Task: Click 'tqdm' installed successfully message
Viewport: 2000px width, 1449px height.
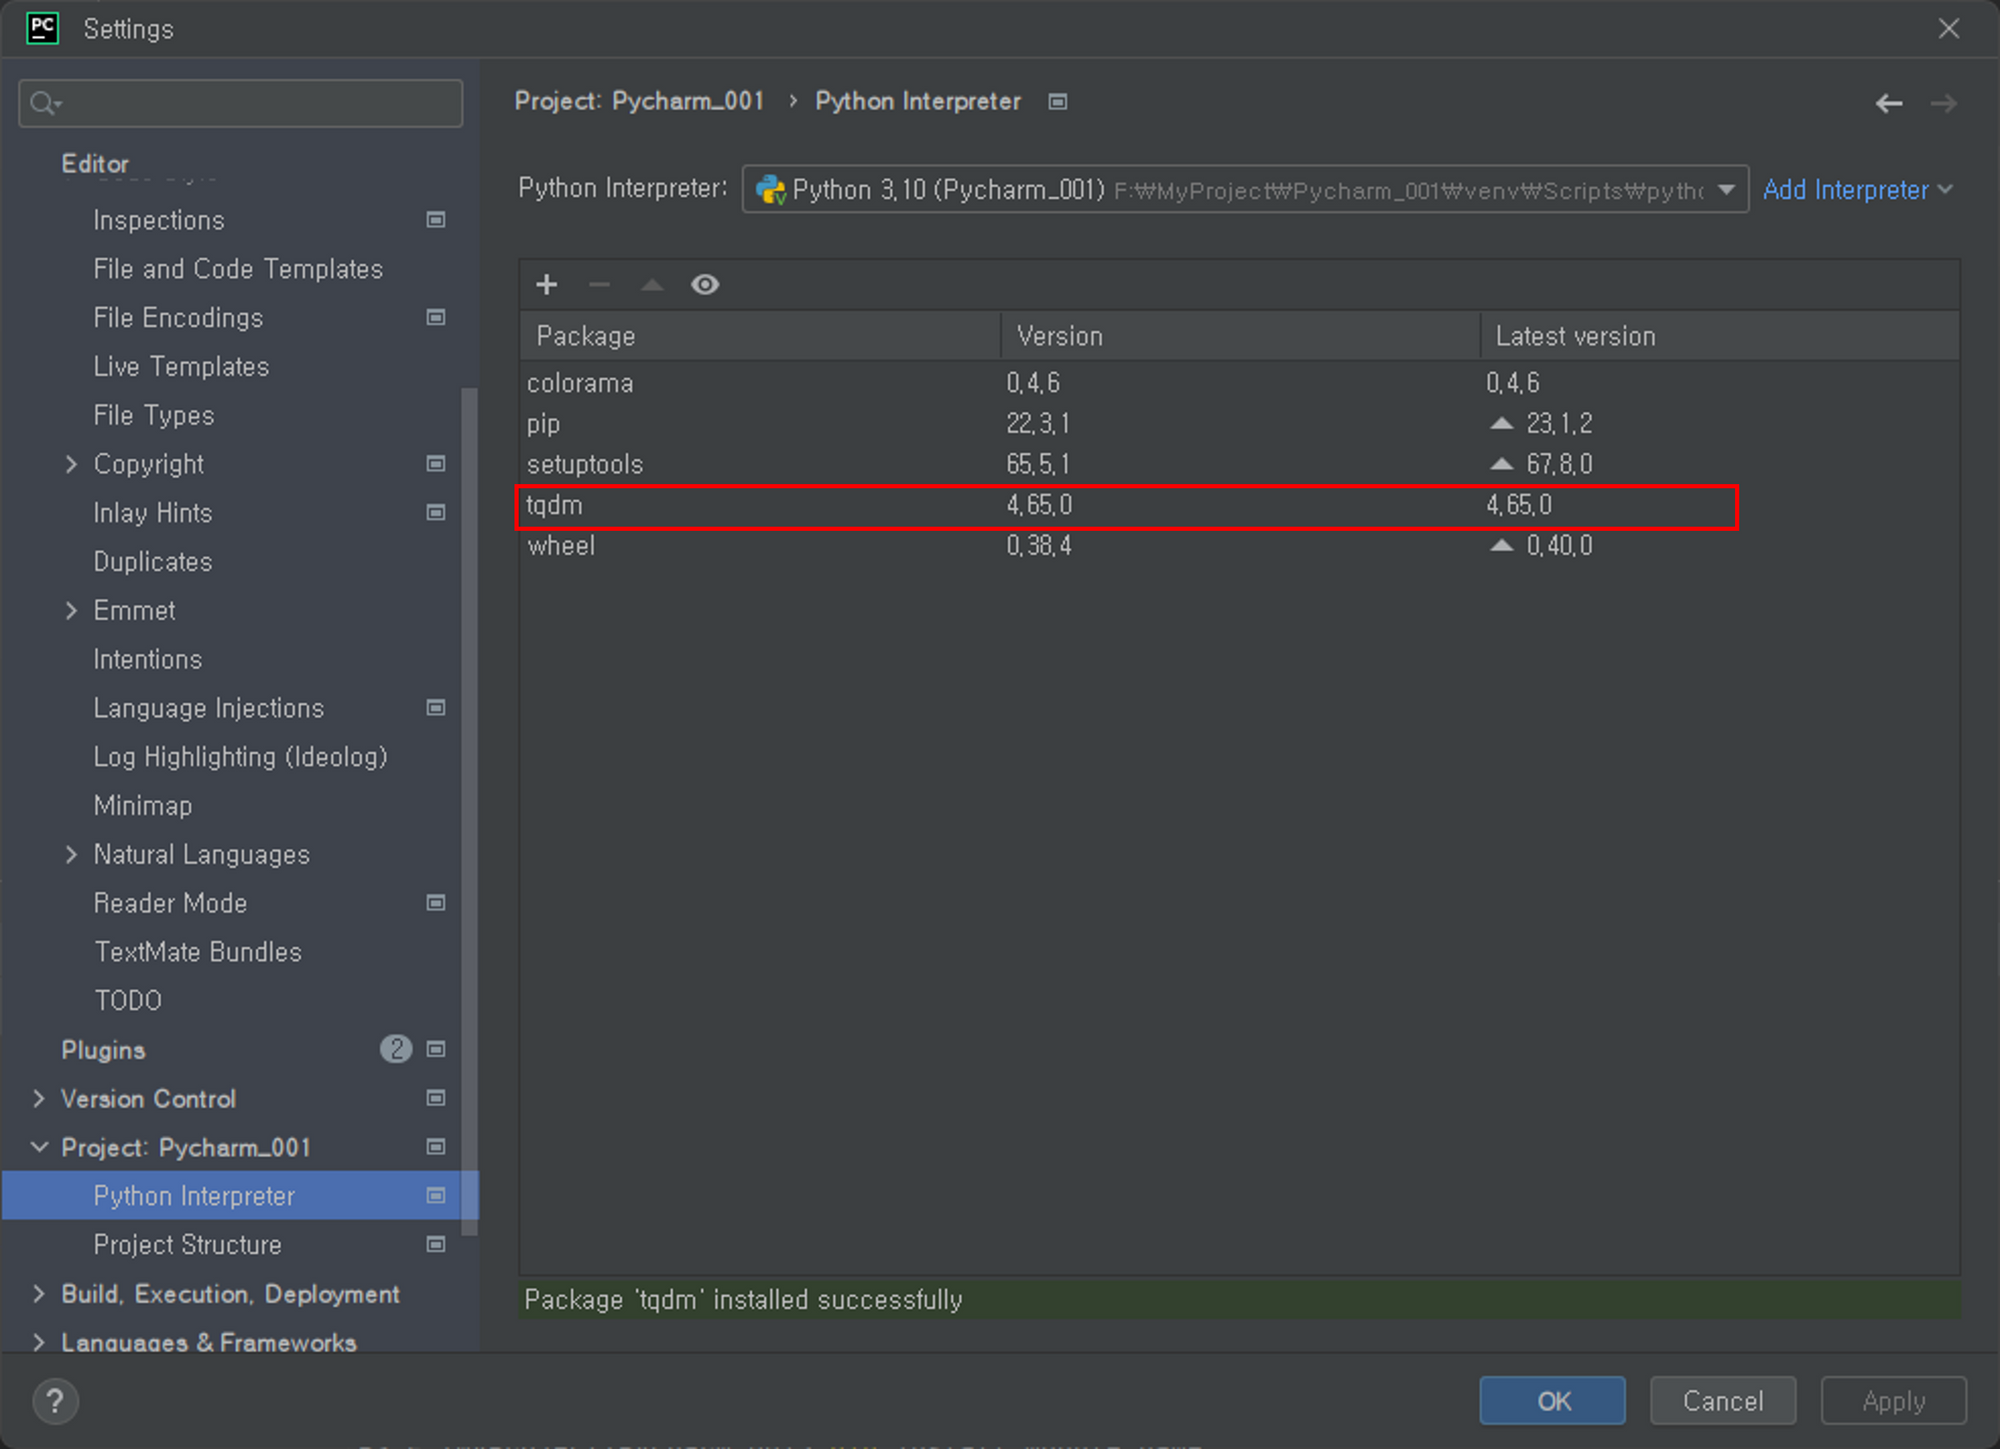Action: coord(743,1300)
